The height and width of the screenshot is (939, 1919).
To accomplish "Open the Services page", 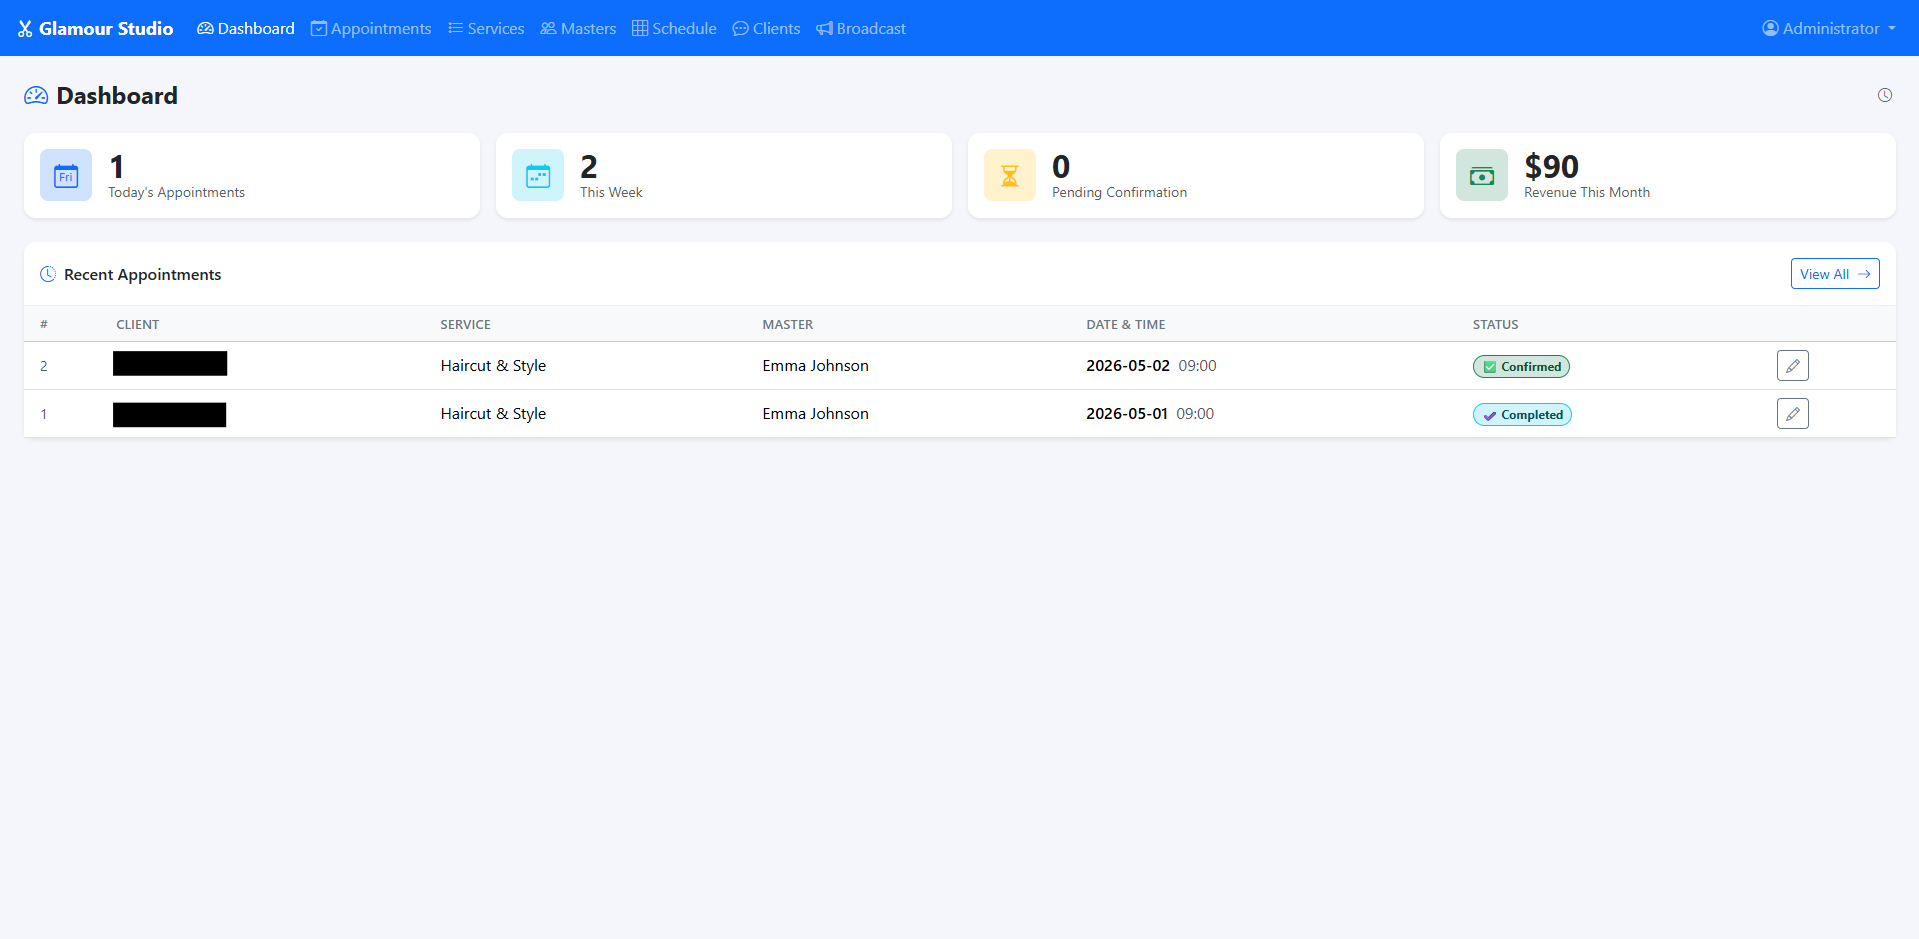I will click(x=486, y=29).
